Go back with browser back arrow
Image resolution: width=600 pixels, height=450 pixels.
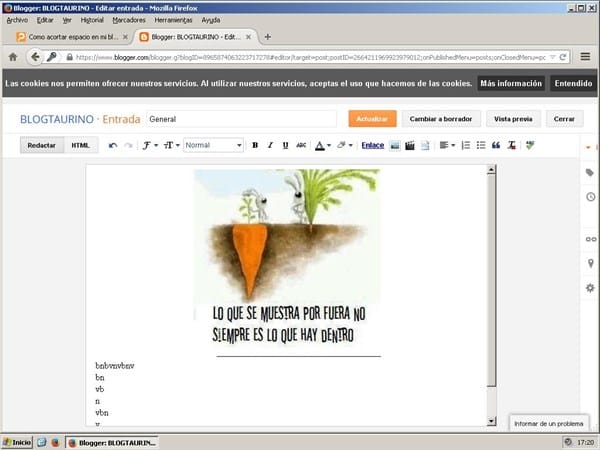[x=35, y=57]
